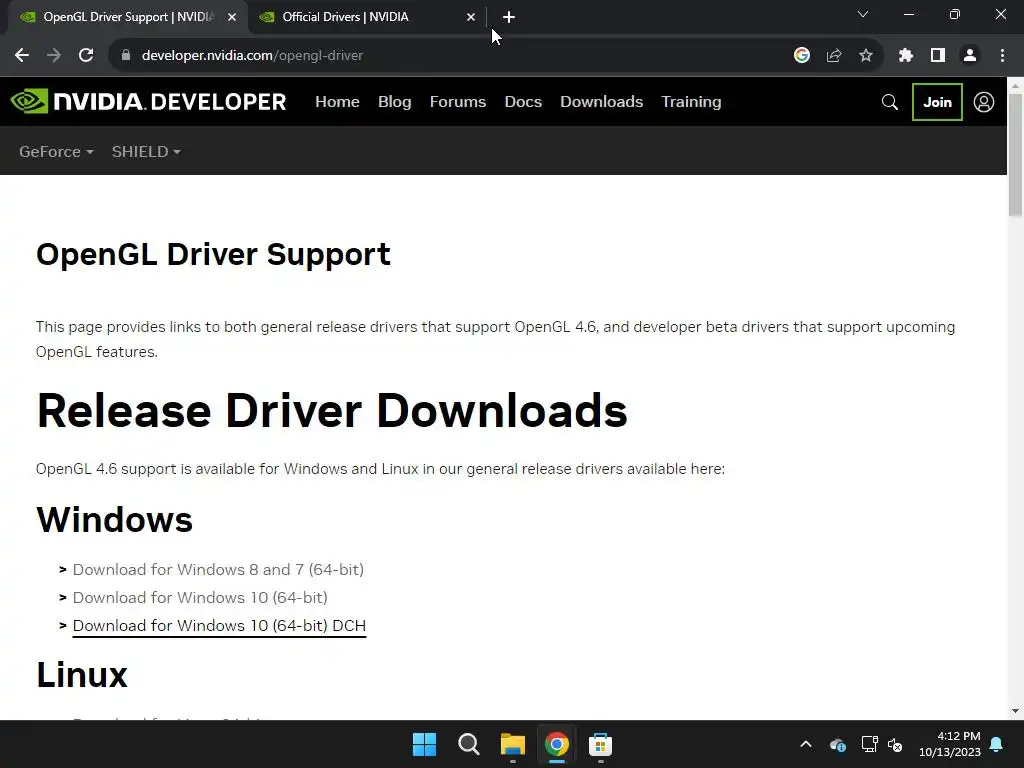
Task: Open the Training nav item
Action: pyautogui.click(x=691, y=102)
